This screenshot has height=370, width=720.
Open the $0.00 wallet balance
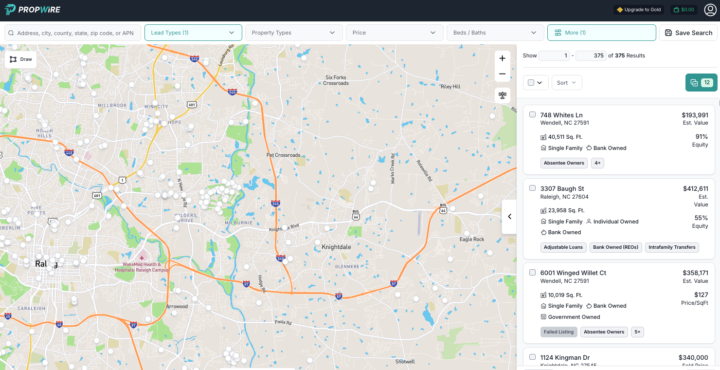[x=684, y=10]
